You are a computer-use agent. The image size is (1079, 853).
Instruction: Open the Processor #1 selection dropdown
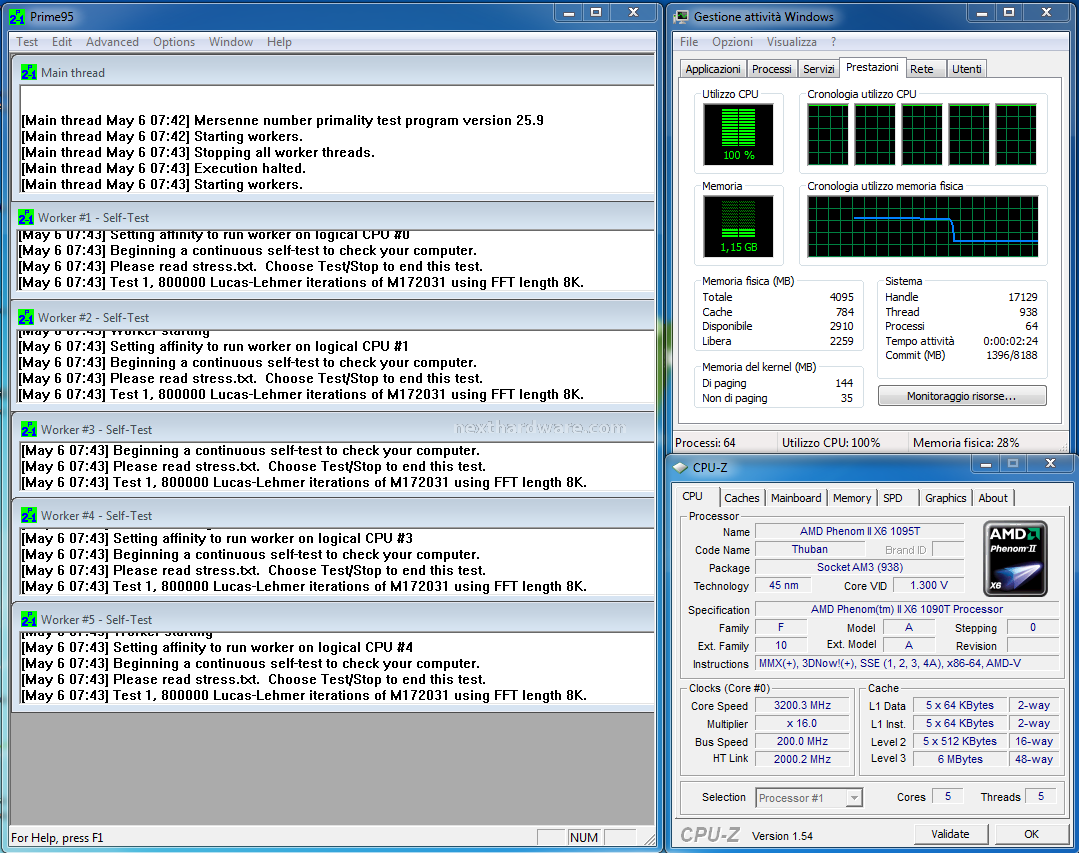coord(809,798)
